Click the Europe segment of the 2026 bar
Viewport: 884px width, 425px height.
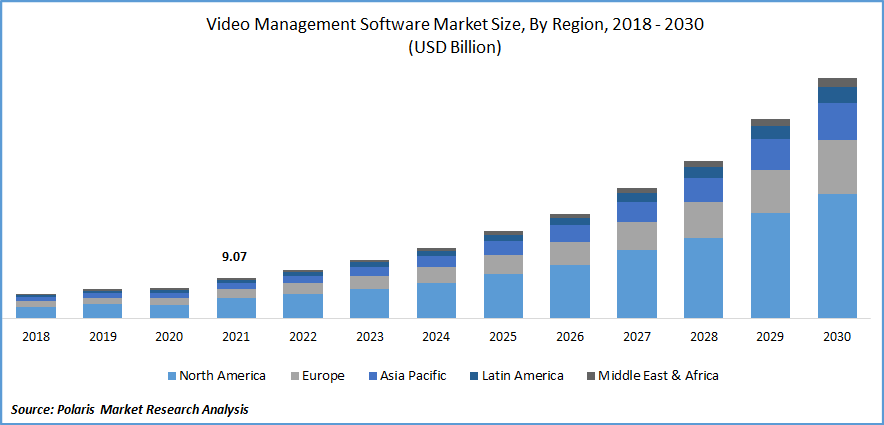tap(570, 254)
